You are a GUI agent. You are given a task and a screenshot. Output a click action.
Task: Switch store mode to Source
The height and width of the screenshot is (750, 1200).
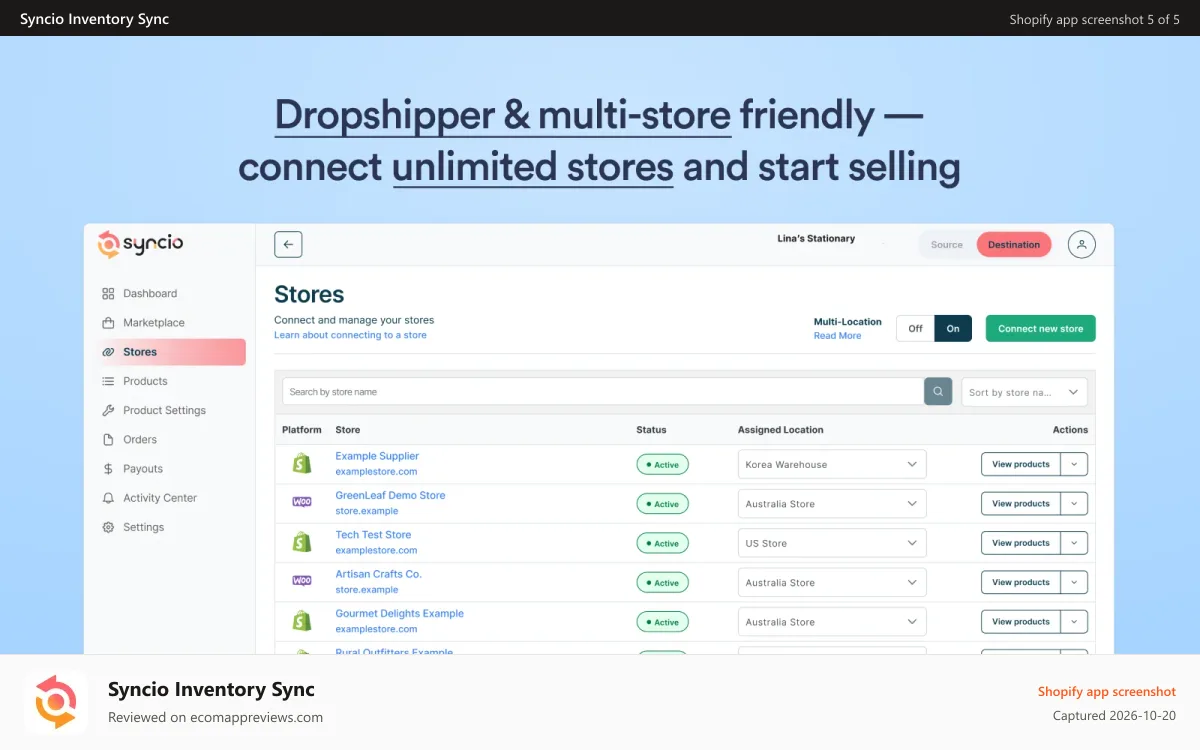click(x=947, y=245)
